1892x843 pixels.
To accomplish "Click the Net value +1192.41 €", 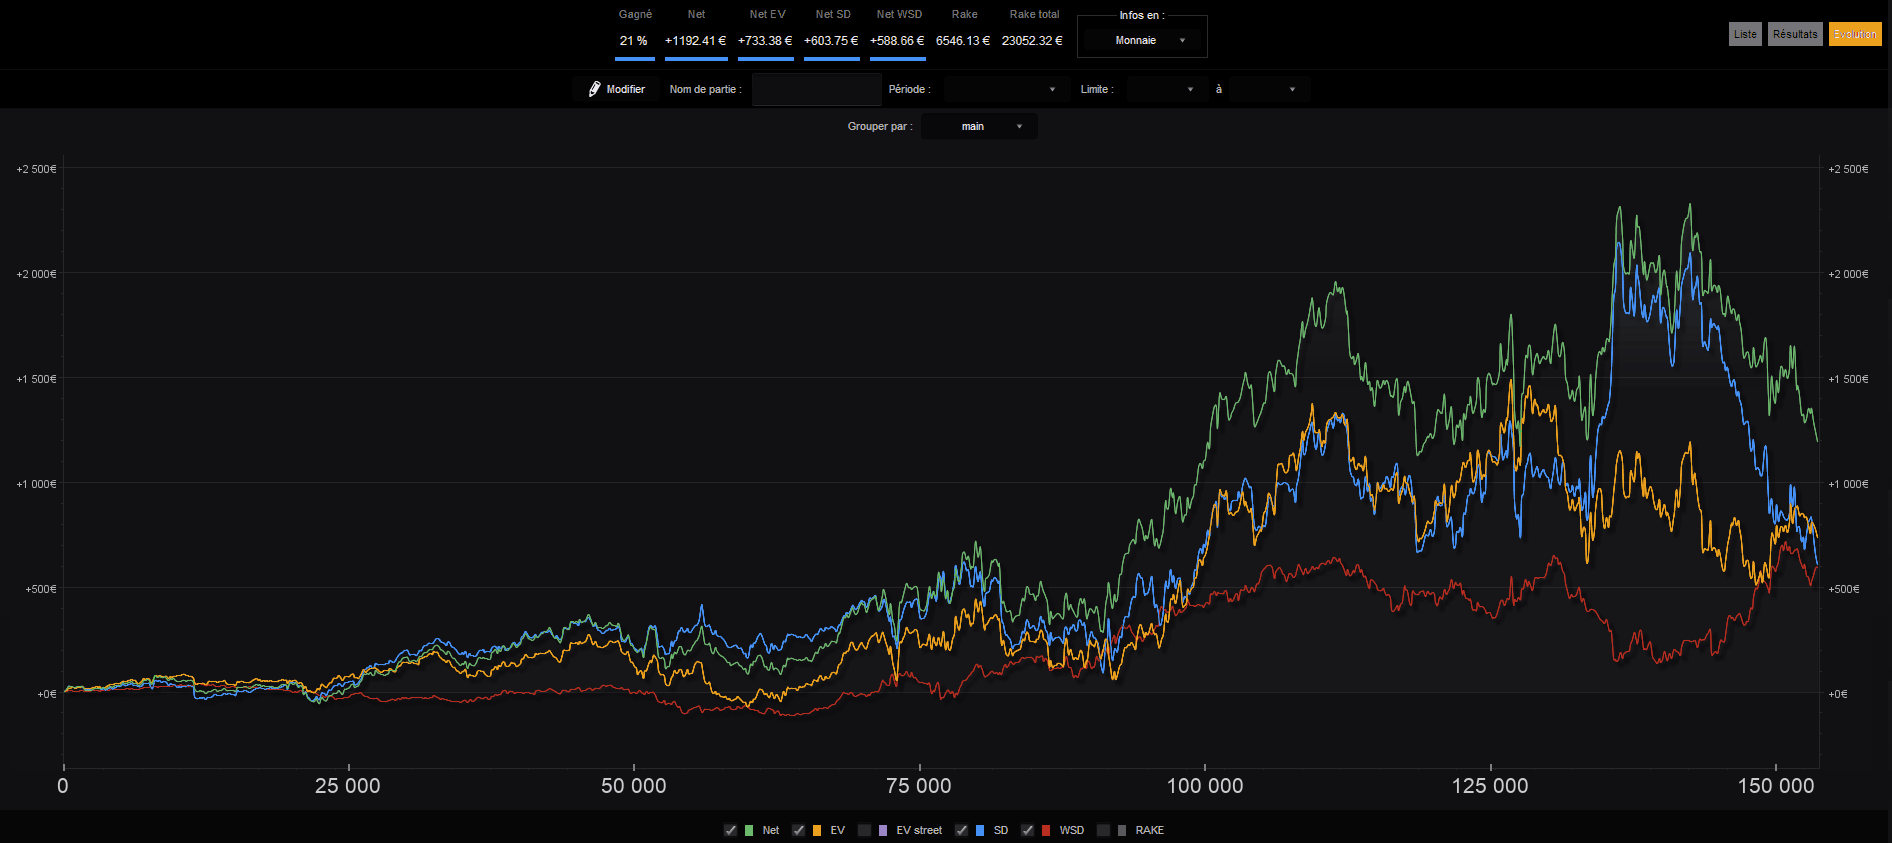I will point(696,41).
